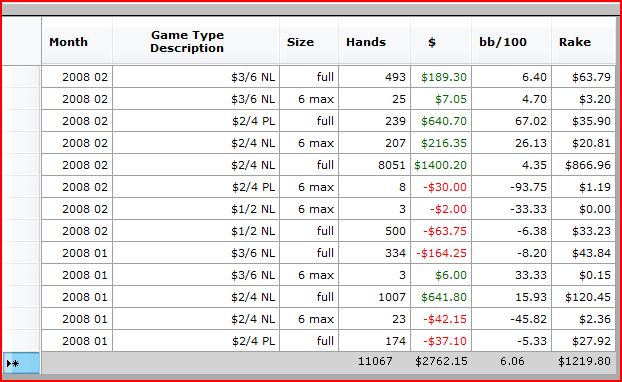
Task: Select the 67.02 bb/100 cell
Action: pos(511,121)
